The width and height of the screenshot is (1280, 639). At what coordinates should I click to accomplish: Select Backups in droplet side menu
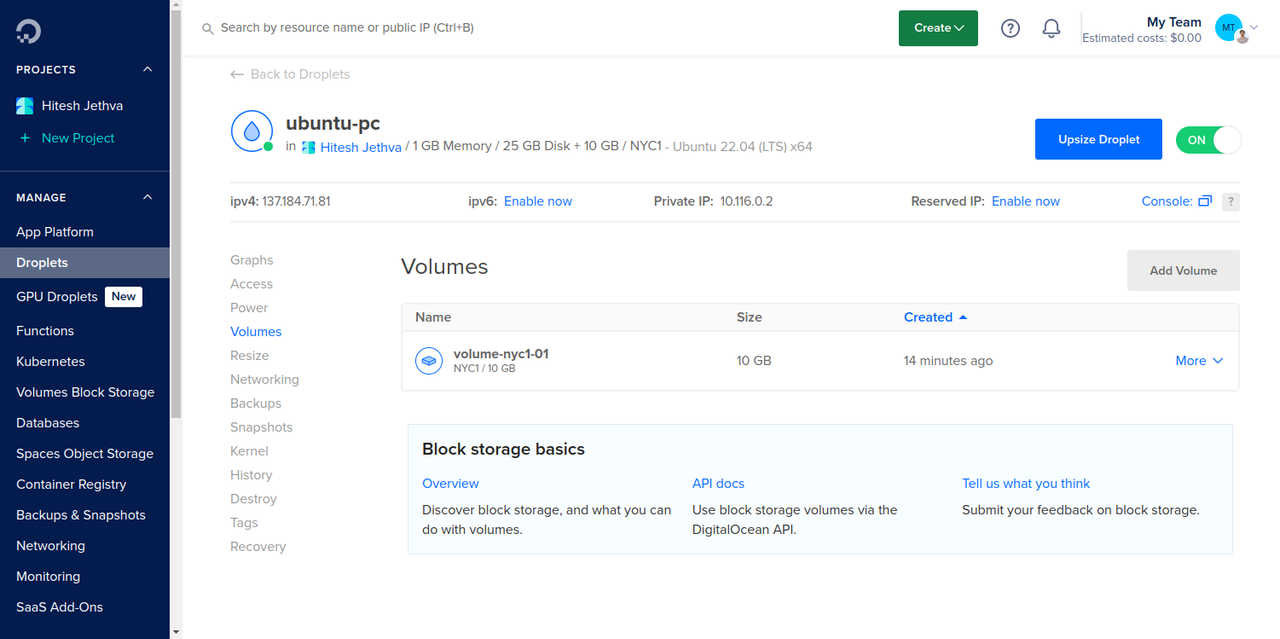tap(256, 404)
